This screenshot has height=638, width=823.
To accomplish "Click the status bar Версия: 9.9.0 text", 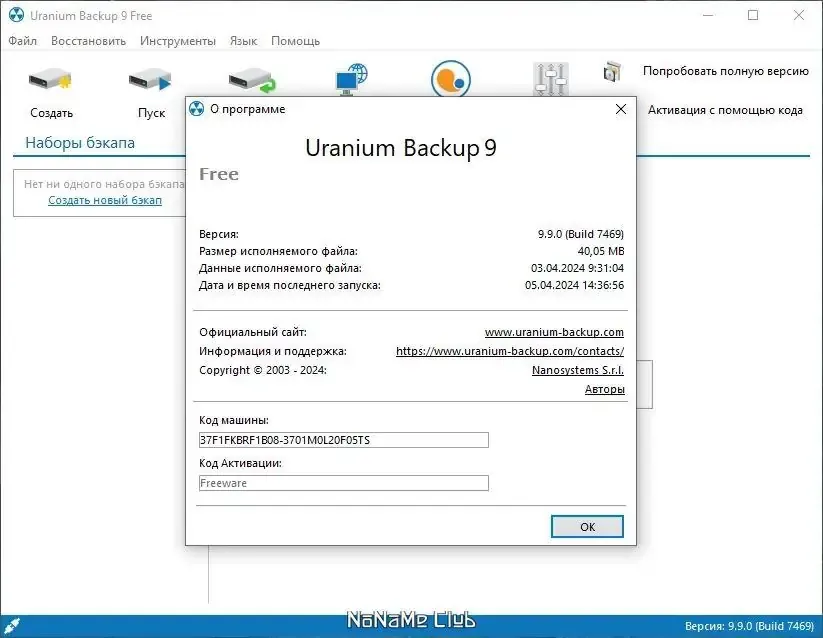I will 749,626.
